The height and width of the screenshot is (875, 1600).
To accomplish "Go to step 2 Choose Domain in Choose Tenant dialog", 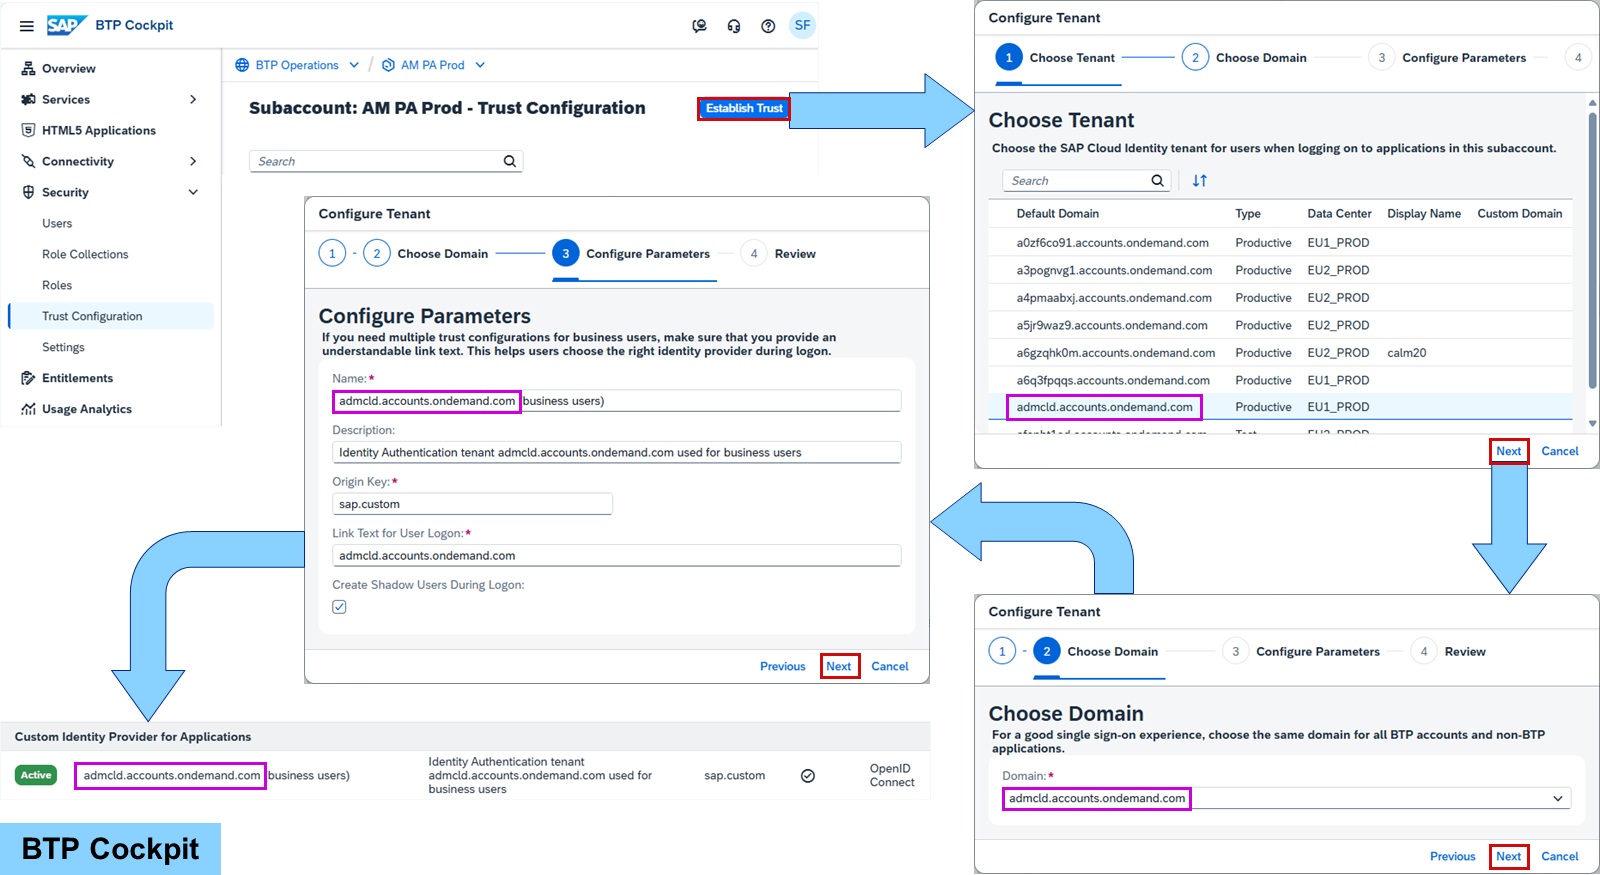I will [x=1244, y=58].
